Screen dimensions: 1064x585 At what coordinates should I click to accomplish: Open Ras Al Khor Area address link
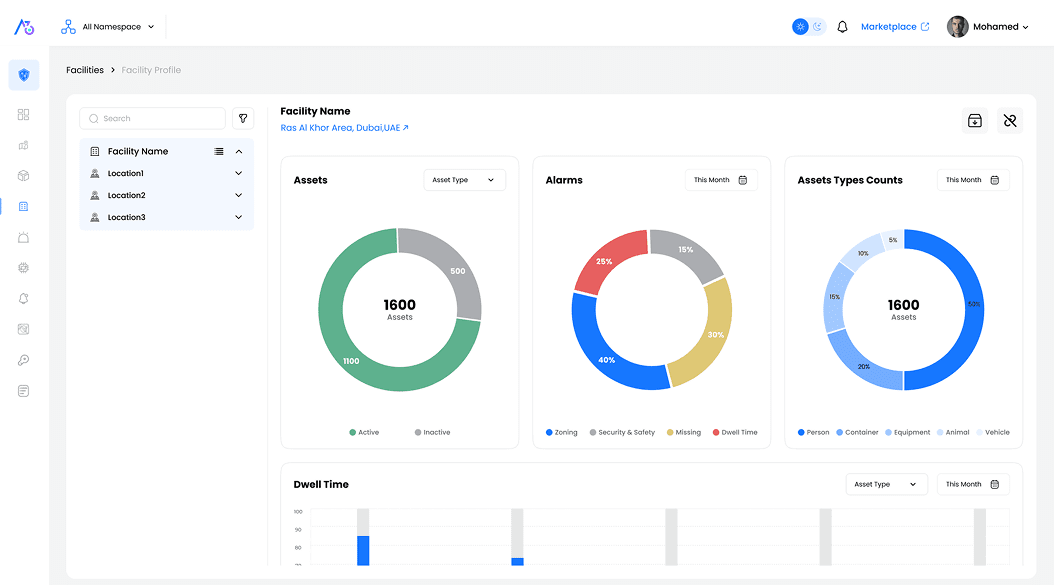point(344,128)
